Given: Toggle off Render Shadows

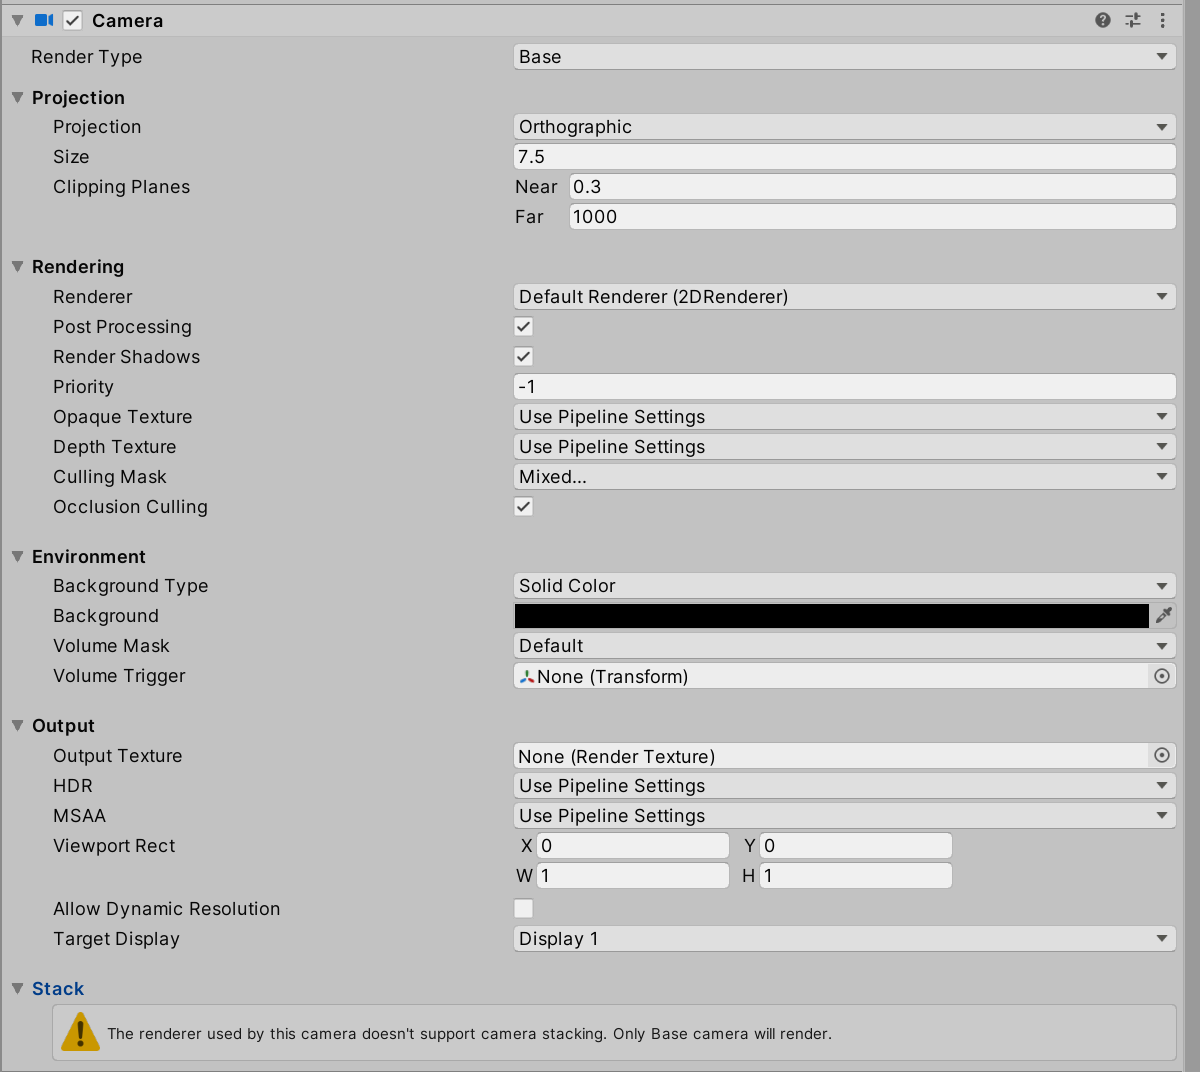Looking at the screenshot, I should (523, 356).
